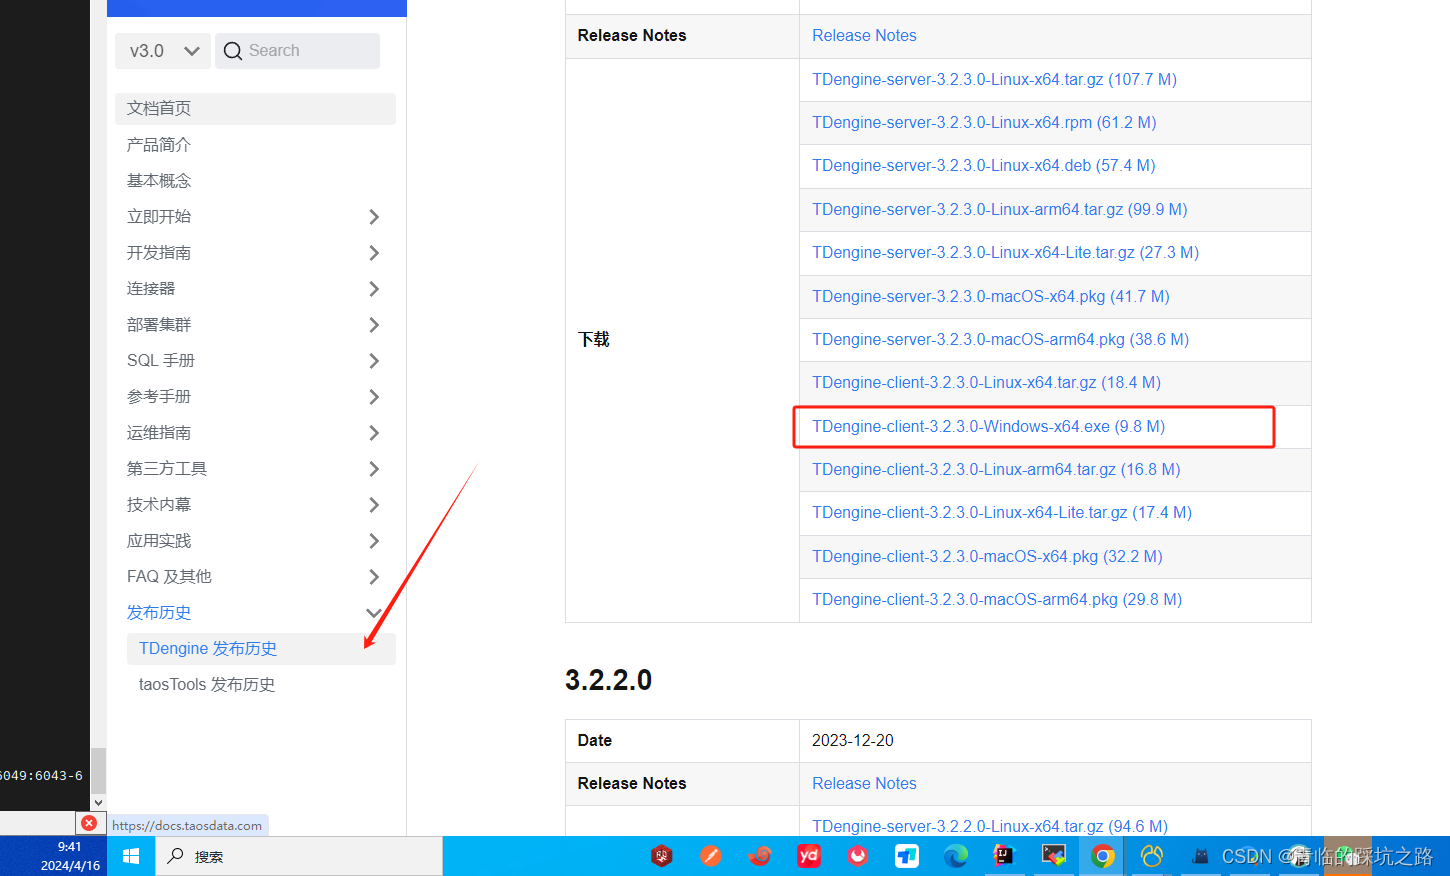Collapse the 发布历史 section chevron

click(x=374, y=613)
